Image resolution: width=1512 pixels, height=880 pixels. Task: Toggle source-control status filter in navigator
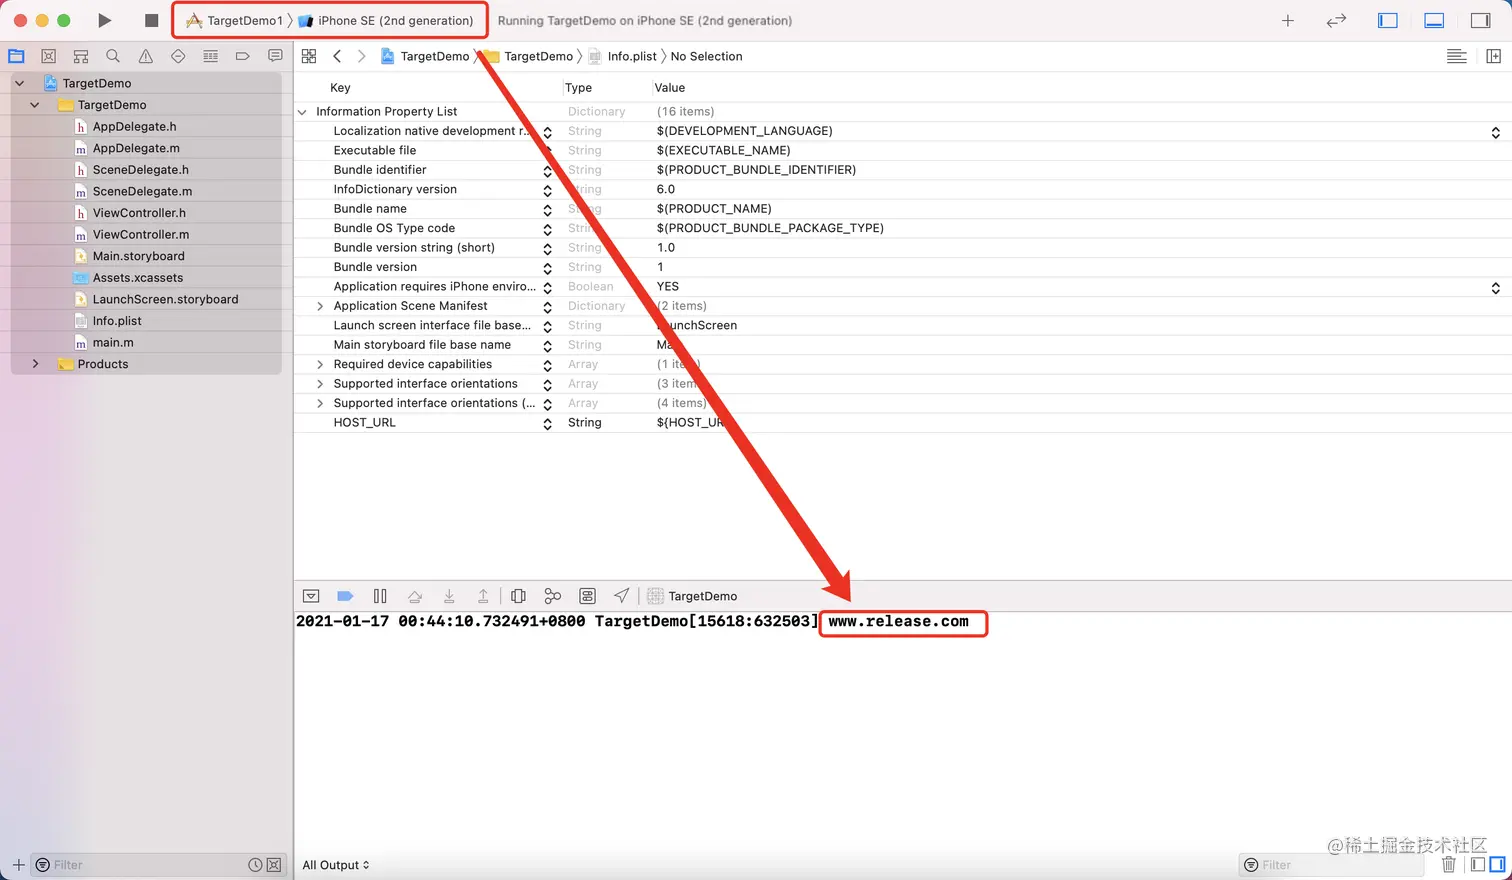[x=273, y=865]
